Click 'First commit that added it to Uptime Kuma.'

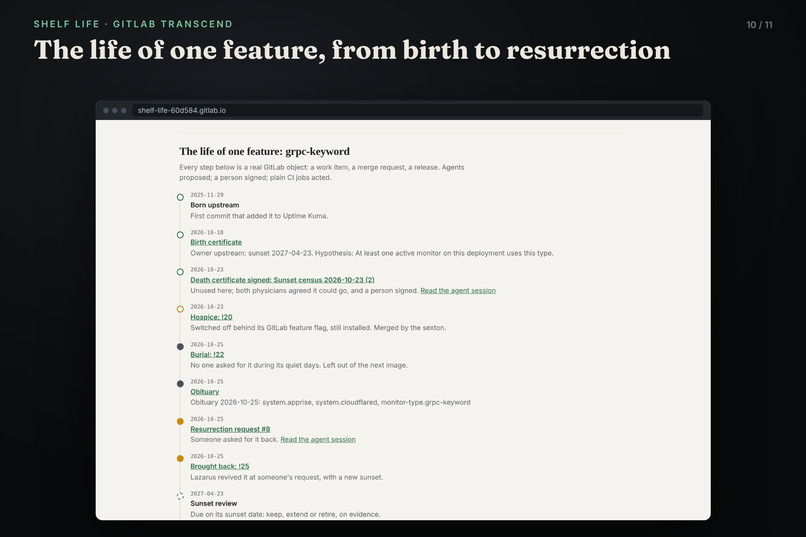pyautogui.click(x=259, y=216)
